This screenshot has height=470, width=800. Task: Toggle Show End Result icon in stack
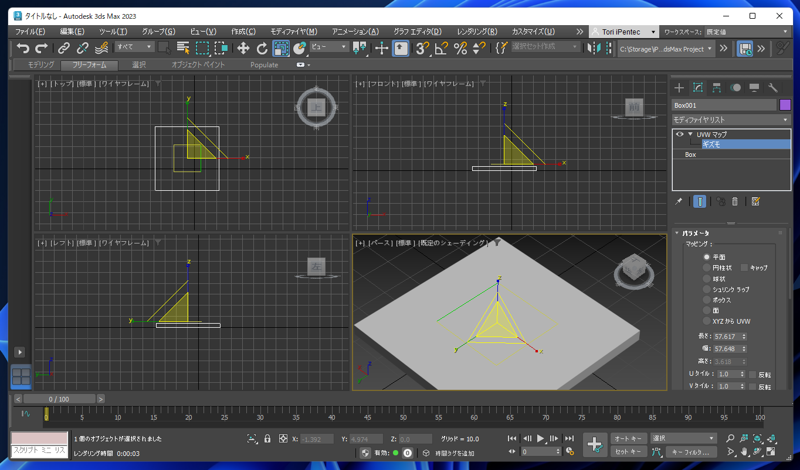point(700,202)
